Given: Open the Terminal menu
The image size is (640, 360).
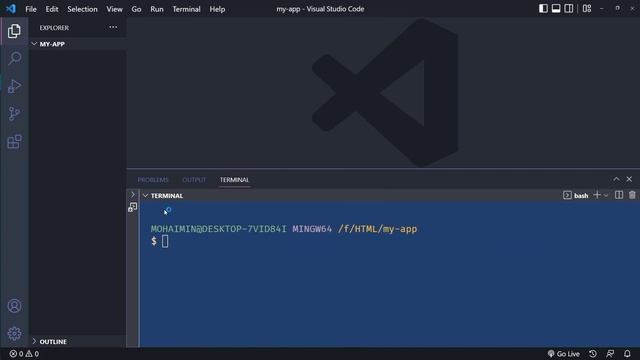Looking at the screenshot, I should (187, 9).
